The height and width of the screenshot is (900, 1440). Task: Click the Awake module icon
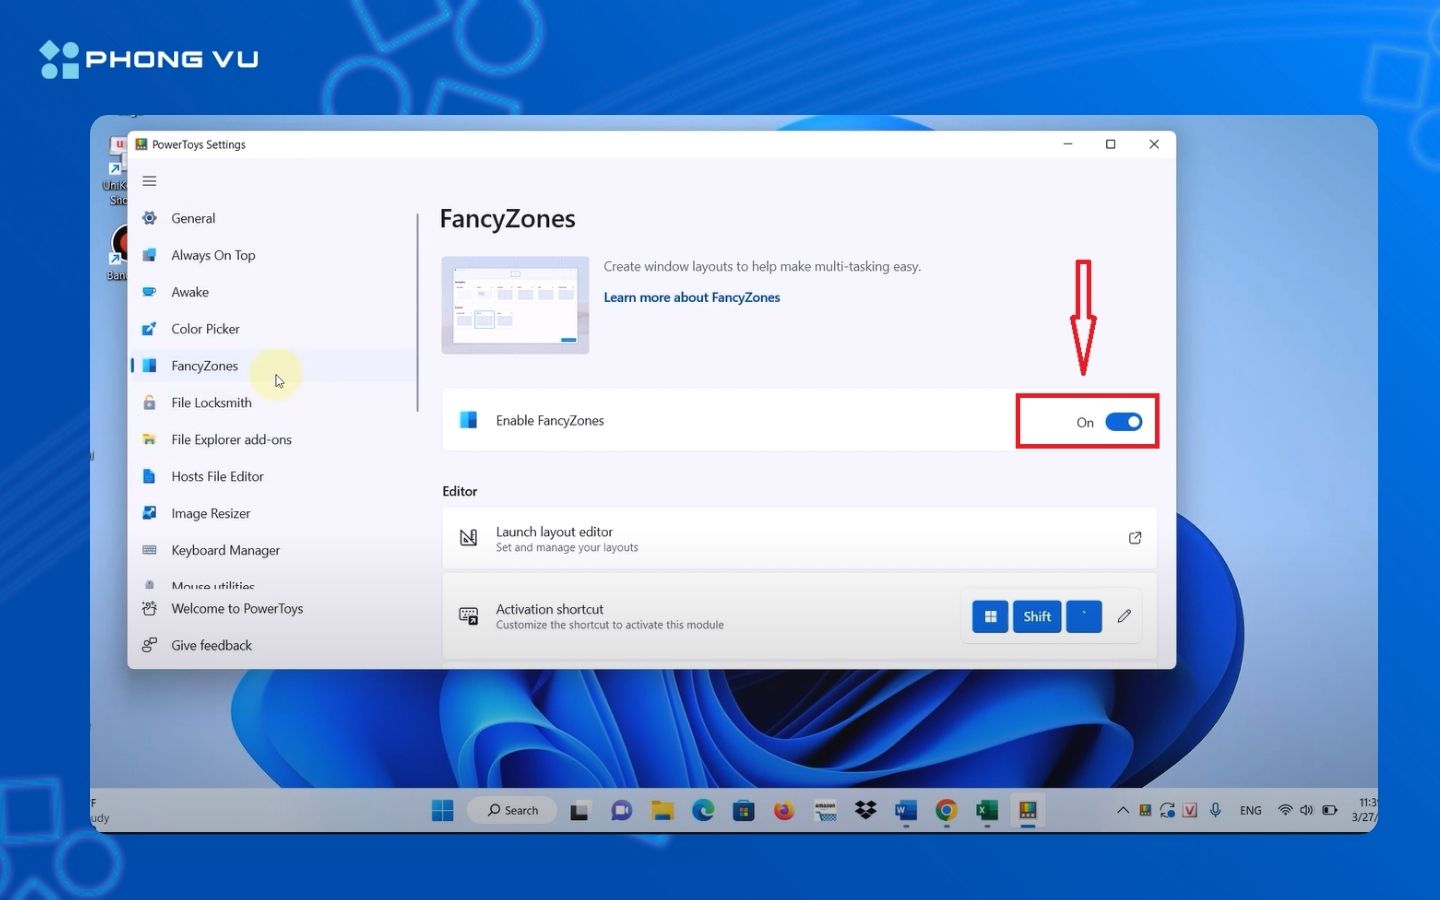pos(150,291)
